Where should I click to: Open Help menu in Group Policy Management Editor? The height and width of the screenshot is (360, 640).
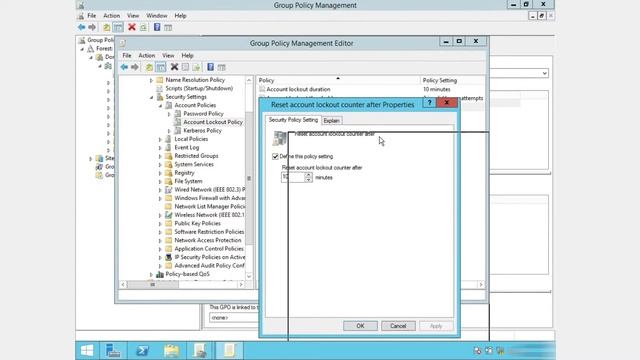(187, 56)
